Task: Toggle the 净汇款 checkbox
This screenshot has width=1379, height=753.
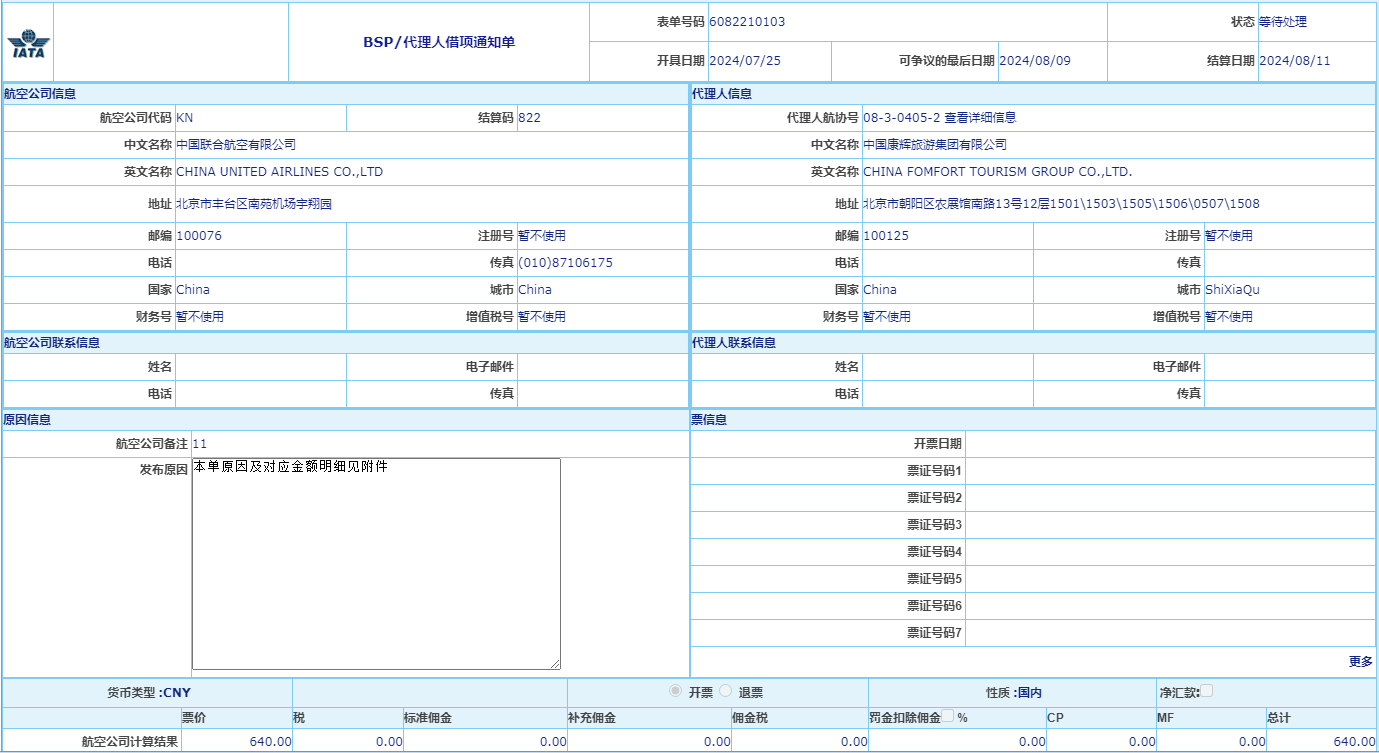Action: point(1206,691)
